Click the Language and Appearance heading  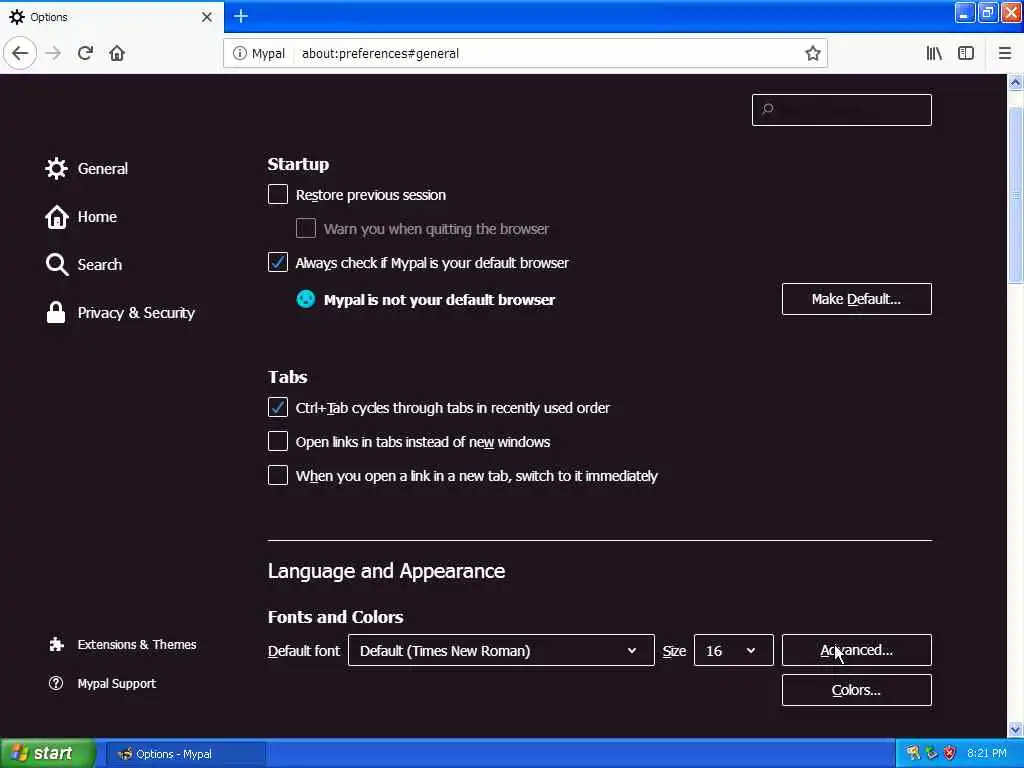[386, 571]
